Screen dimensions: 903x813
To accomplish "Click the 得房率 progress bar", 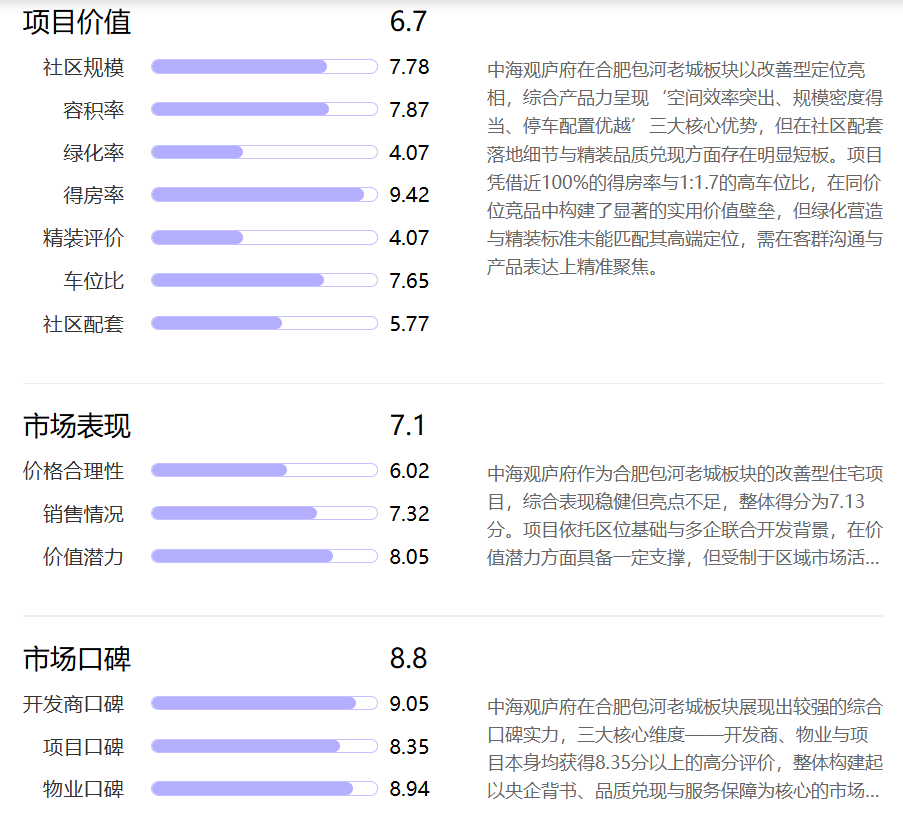I will click(x=264, y=195).
